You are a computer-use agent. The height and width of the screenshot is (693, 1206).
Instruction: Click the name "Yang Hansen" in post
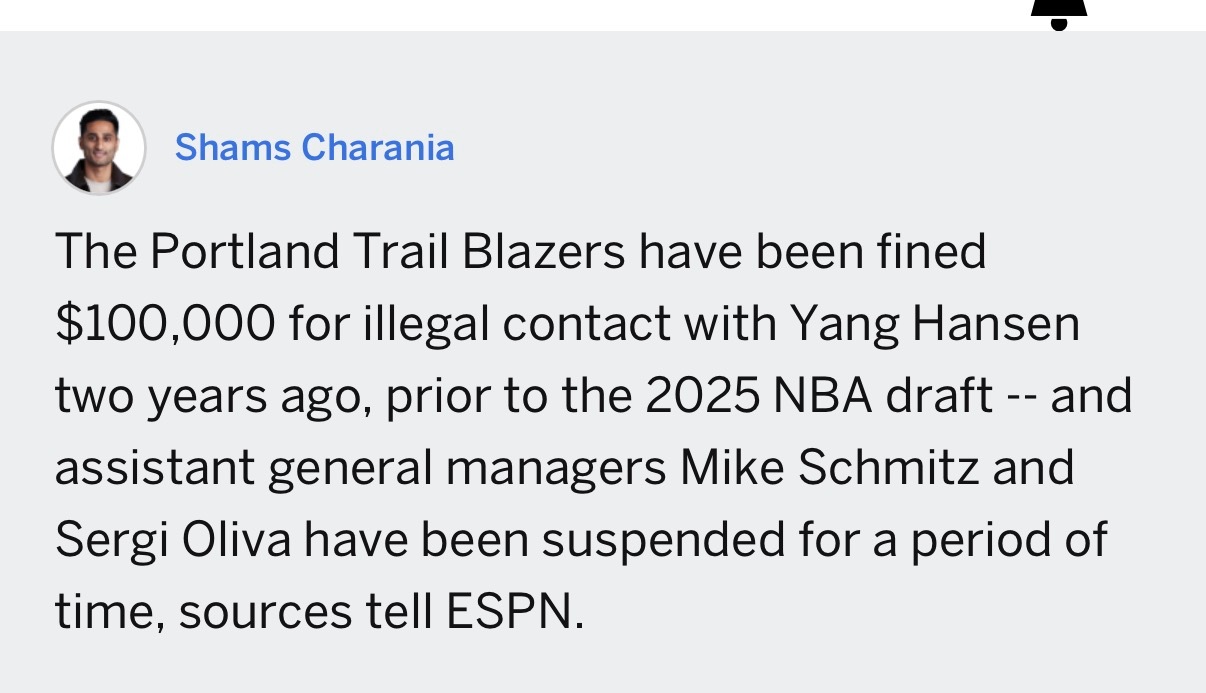(x=936, y=324)
